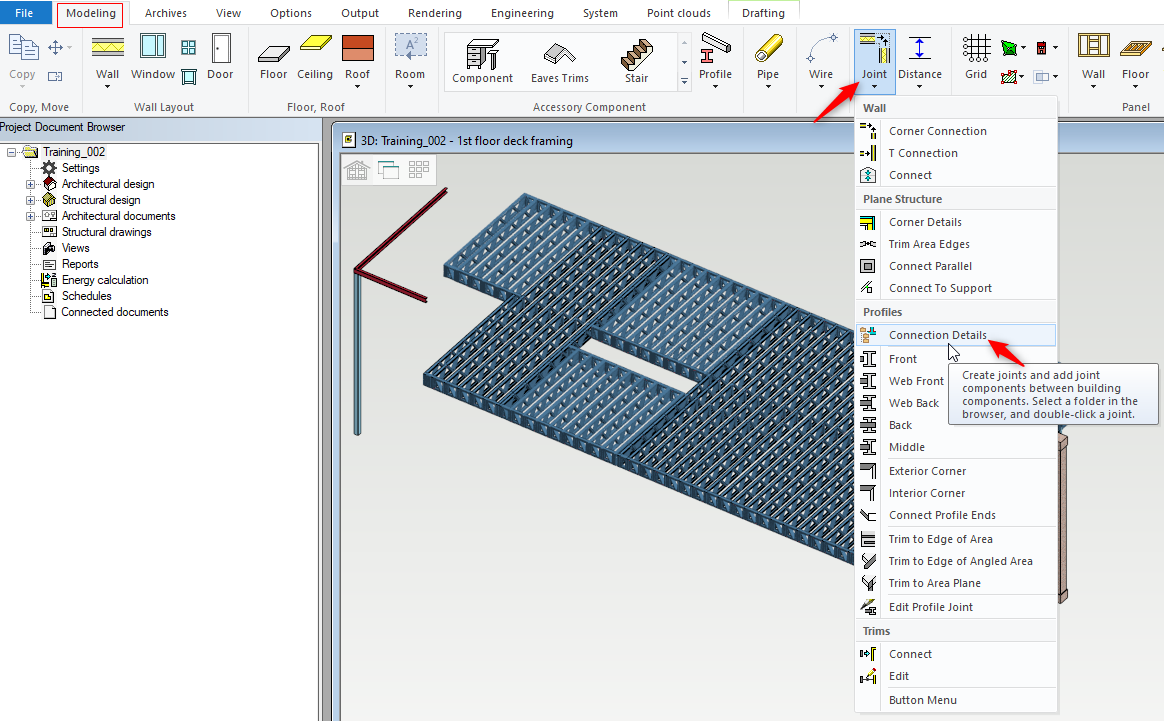Image resolution: width=1164 pixels, height=721 pixels.
Task: Open the Engineering ribbon tab
Action: coord(522,13)
